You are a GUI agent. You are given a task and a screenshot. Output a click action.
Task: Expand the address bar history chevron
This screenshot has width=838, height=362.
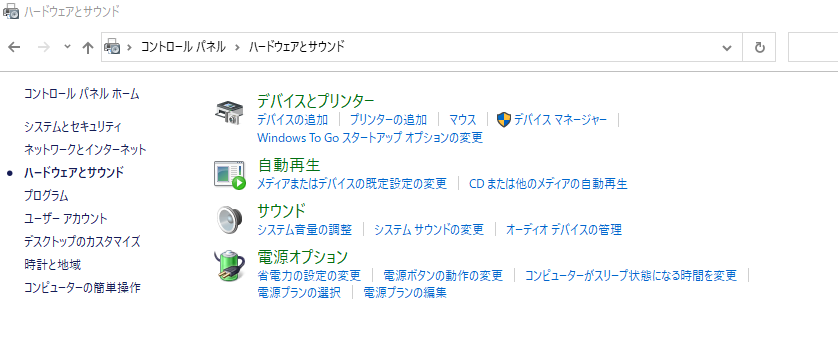[x=727, y=48]
